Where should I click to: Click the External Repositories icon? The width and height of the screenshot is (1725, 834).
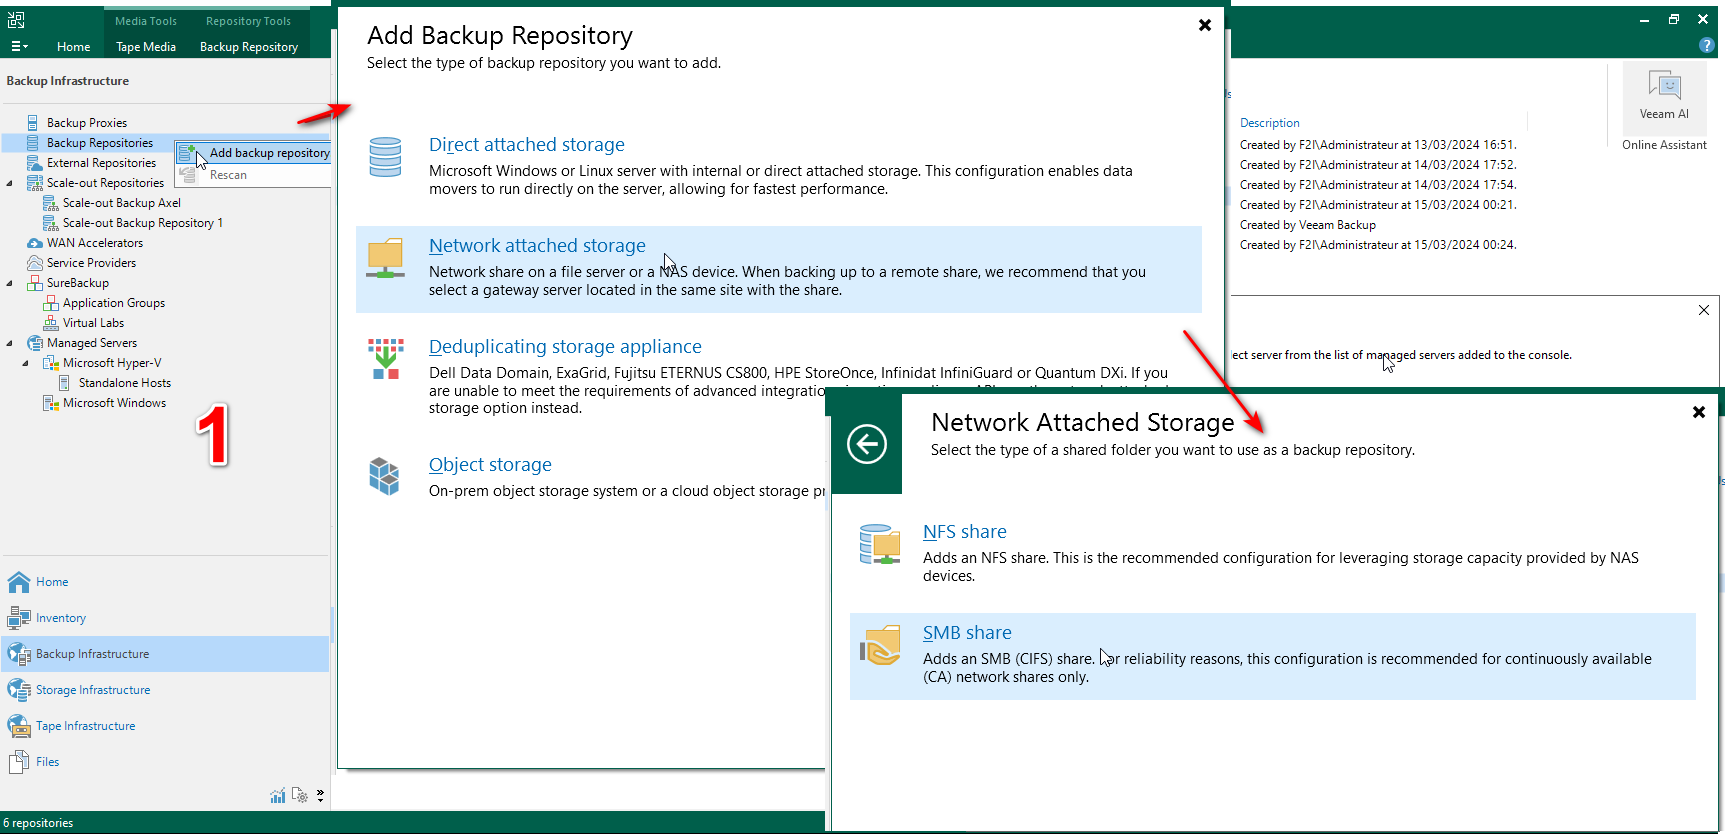(34, 163)
